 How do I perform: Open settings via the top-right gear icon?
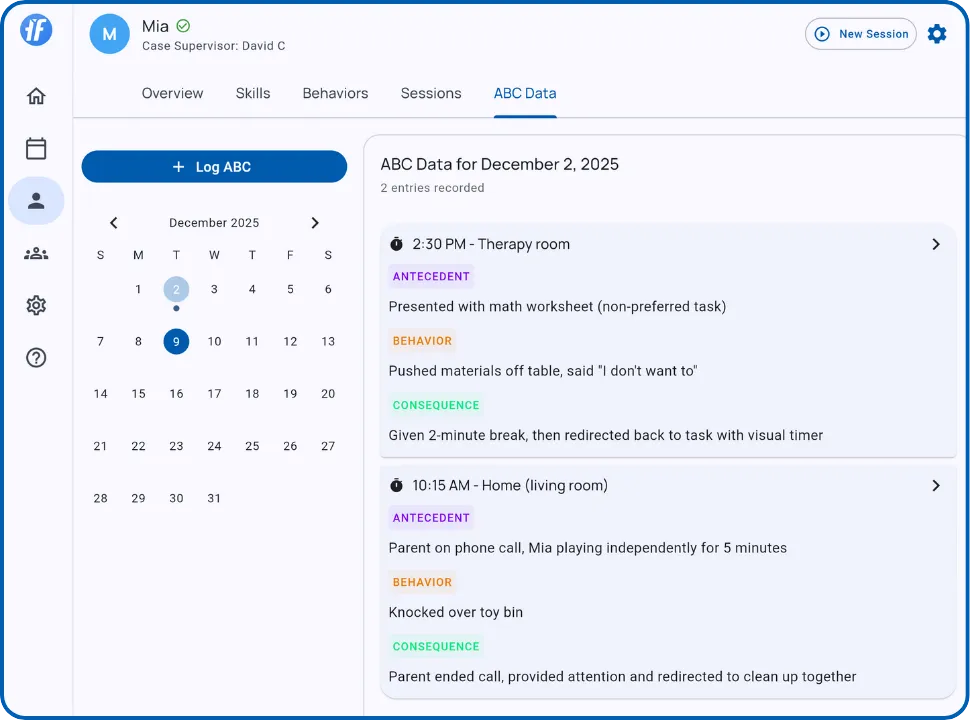[937, 33]
